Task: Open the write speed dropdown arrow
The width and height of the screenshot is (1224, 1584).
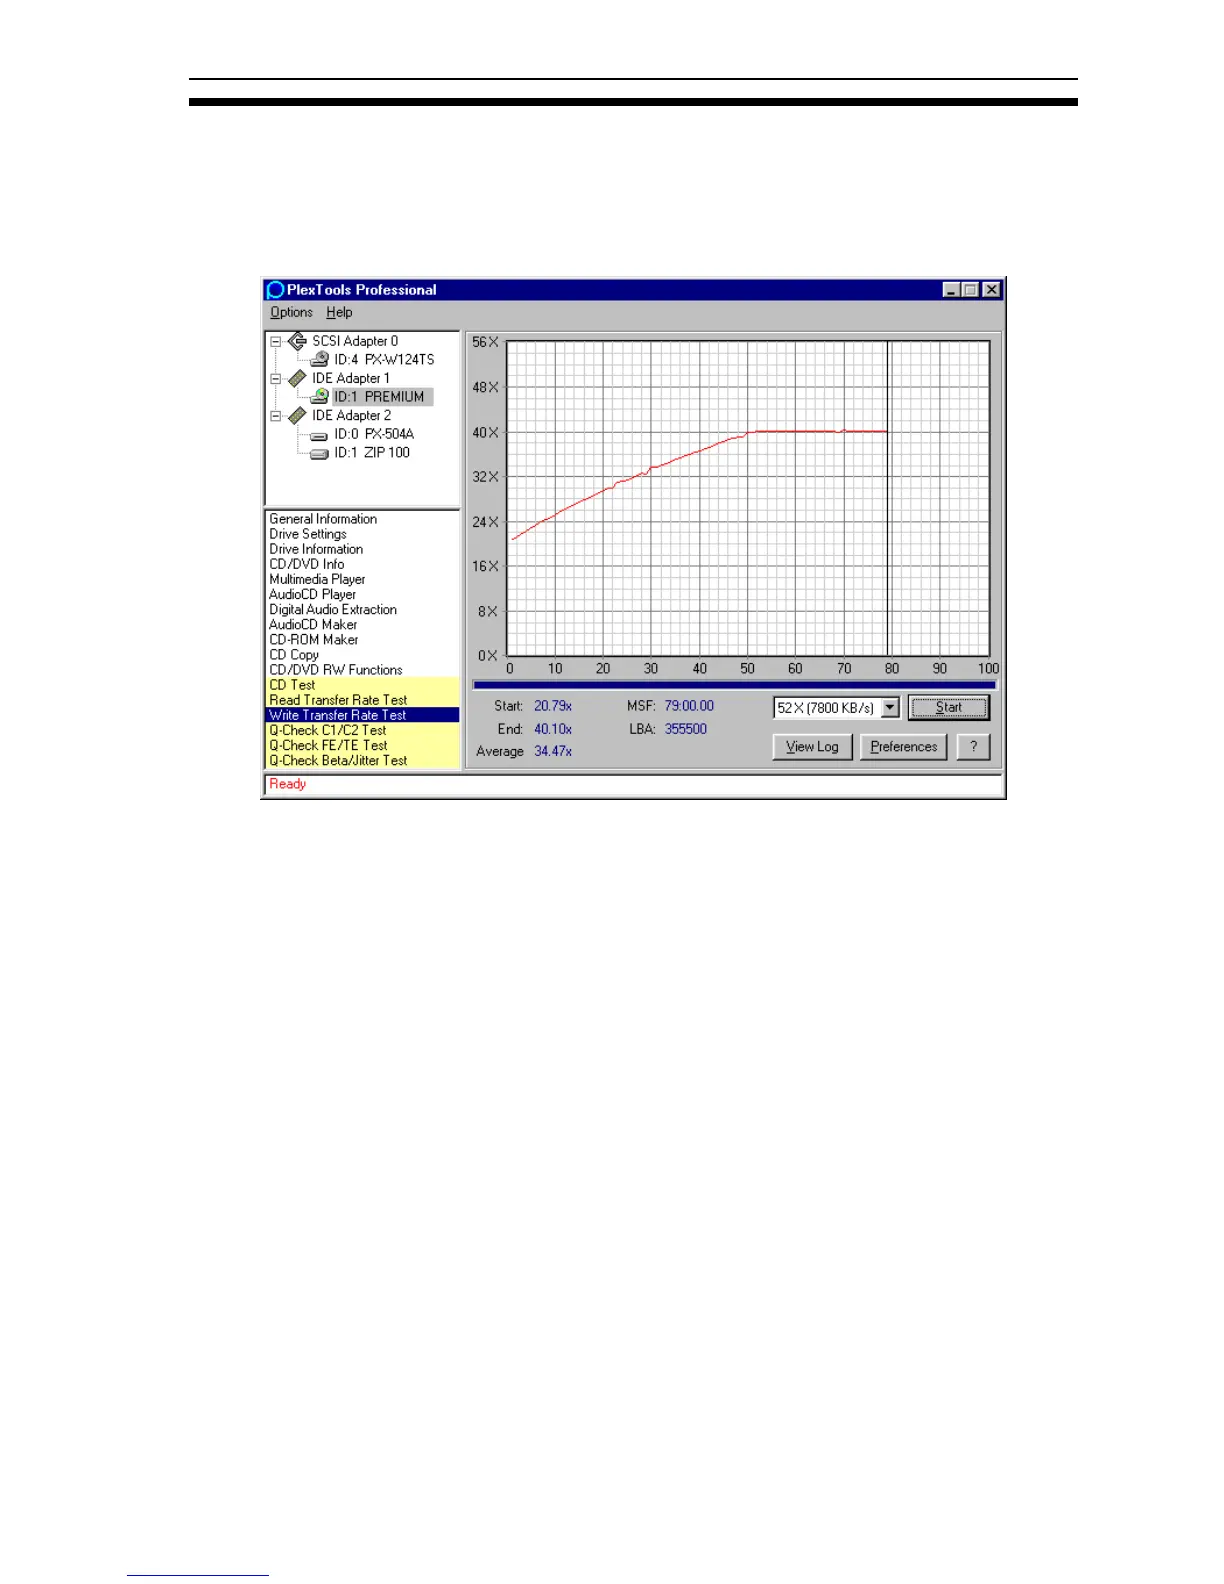Action: 890,708
